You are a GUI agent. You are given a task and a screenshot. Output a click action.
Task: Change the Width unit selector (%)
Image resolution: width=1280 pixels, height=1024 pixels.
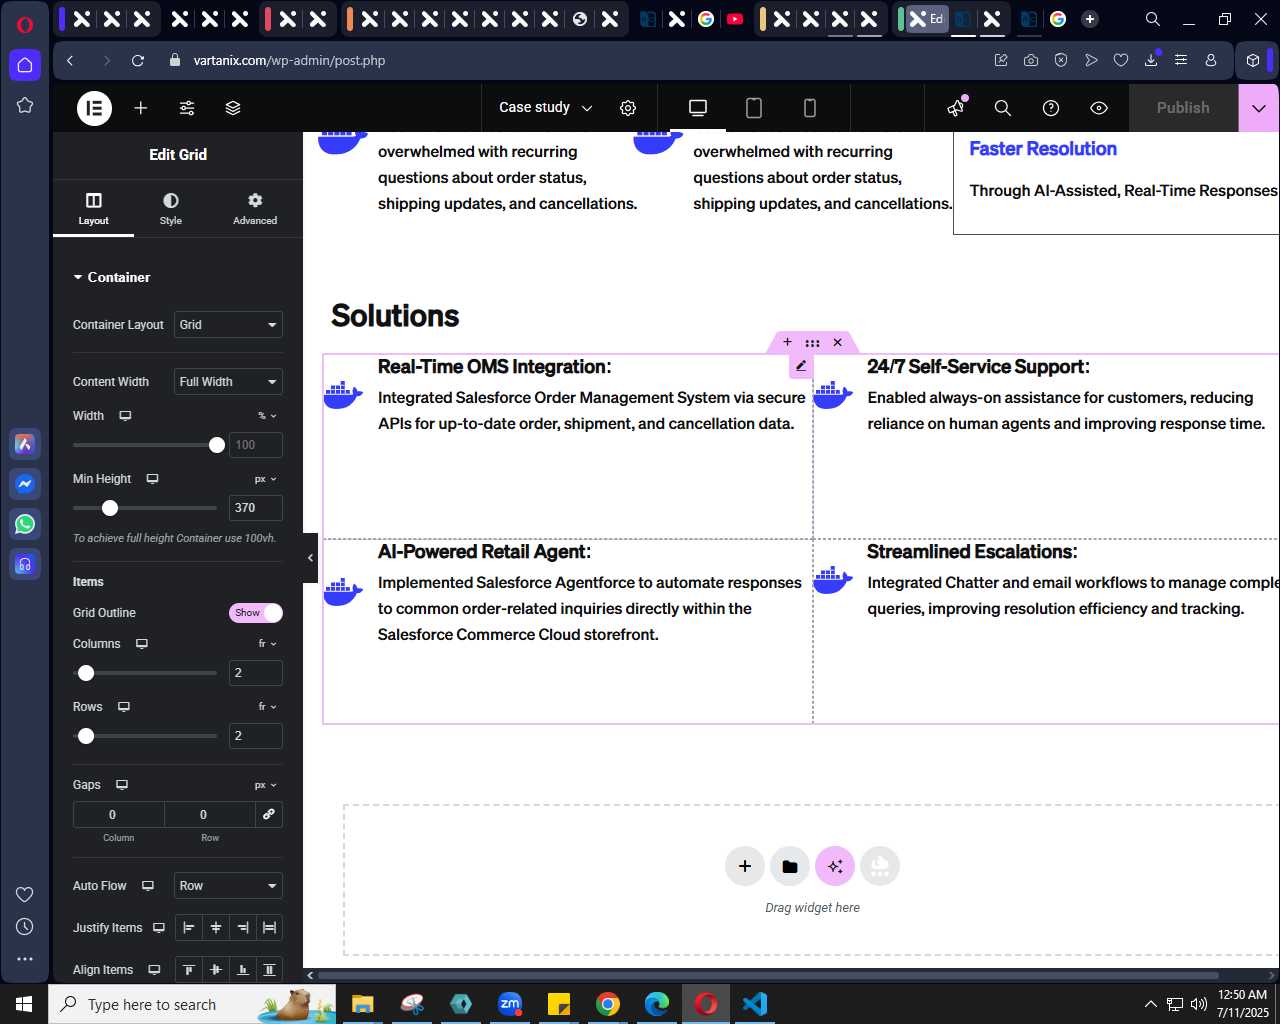267,416
